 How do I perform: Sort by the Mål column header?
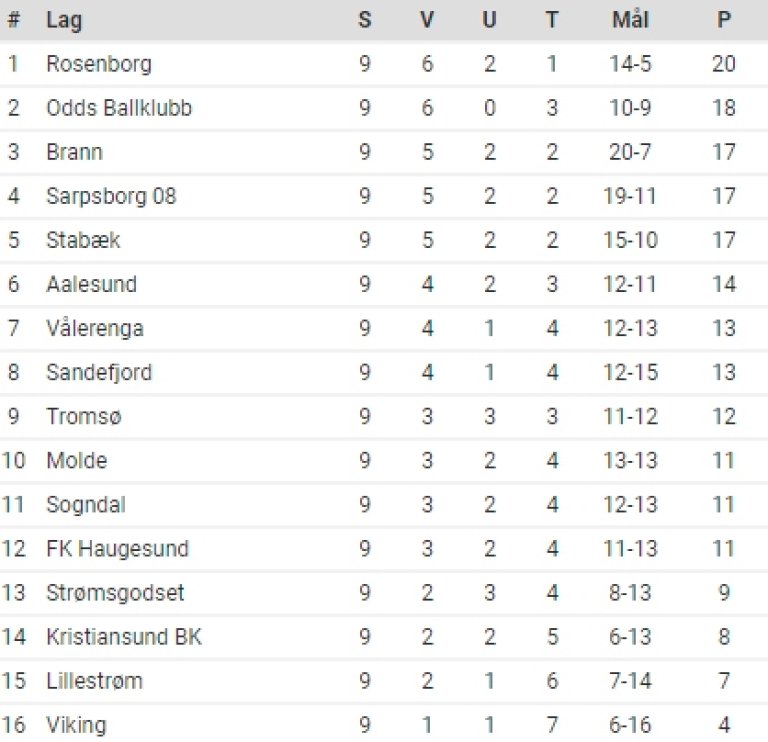click(630, 20)
